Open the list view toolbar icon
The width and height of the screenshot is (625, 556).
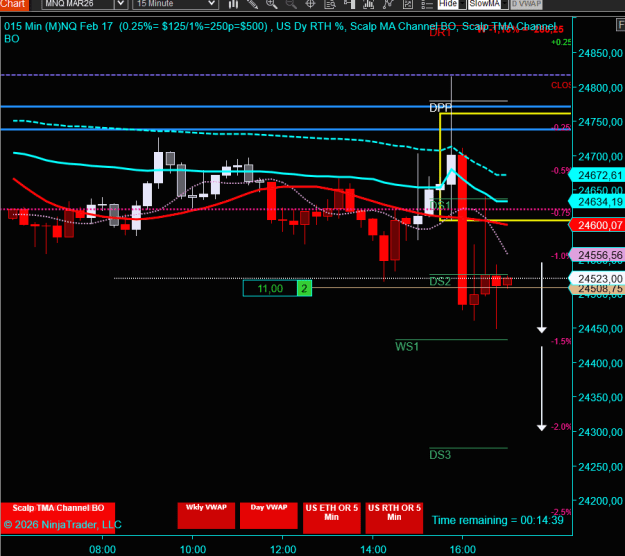coord(427,4)
